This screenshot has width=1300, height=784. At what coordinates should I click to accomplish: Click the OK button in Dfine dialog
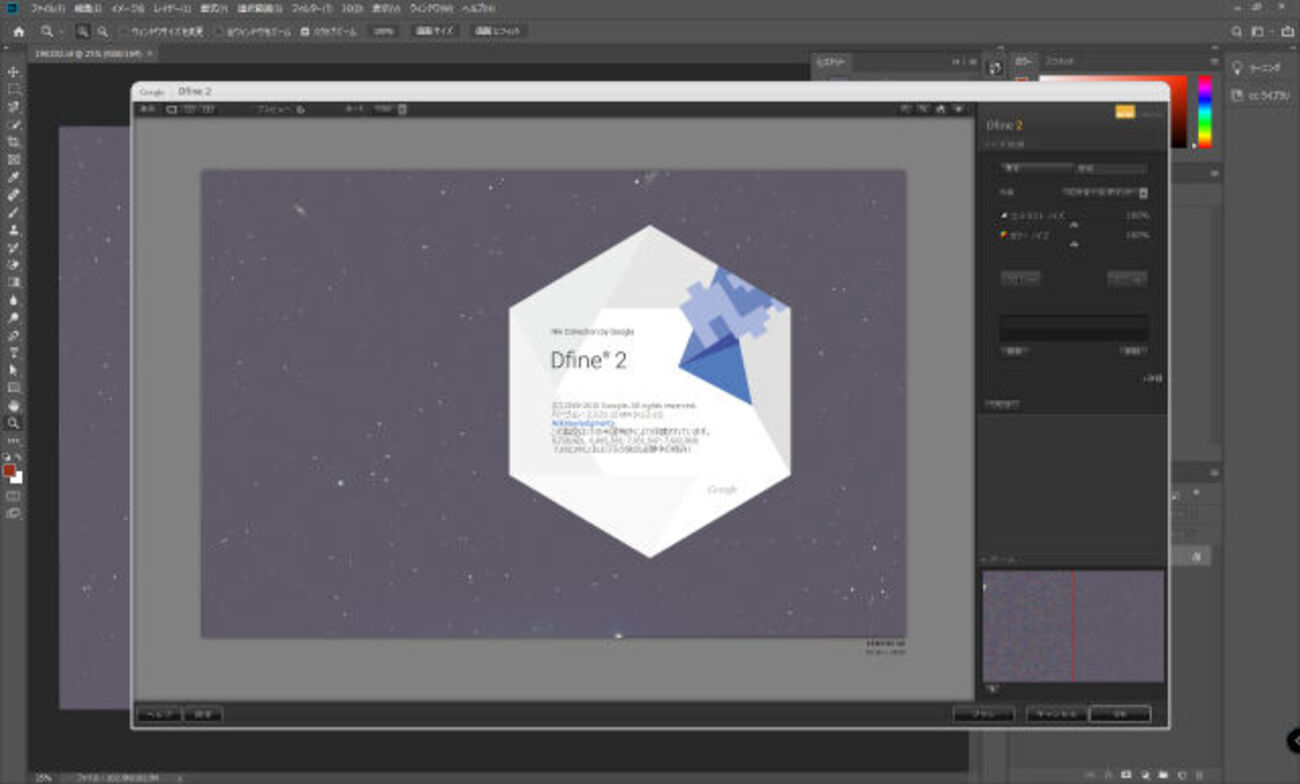[x=1119, y=714]
